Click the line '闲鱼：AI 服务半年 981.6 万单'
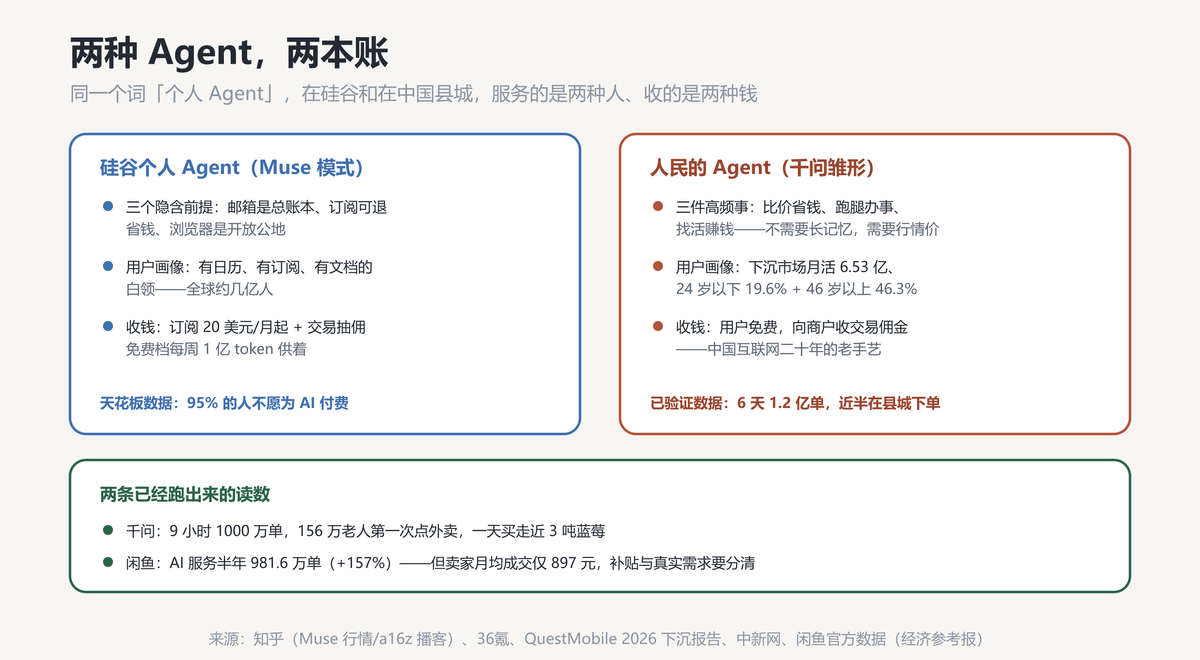Screen dimensions: 1200x660 440,563
